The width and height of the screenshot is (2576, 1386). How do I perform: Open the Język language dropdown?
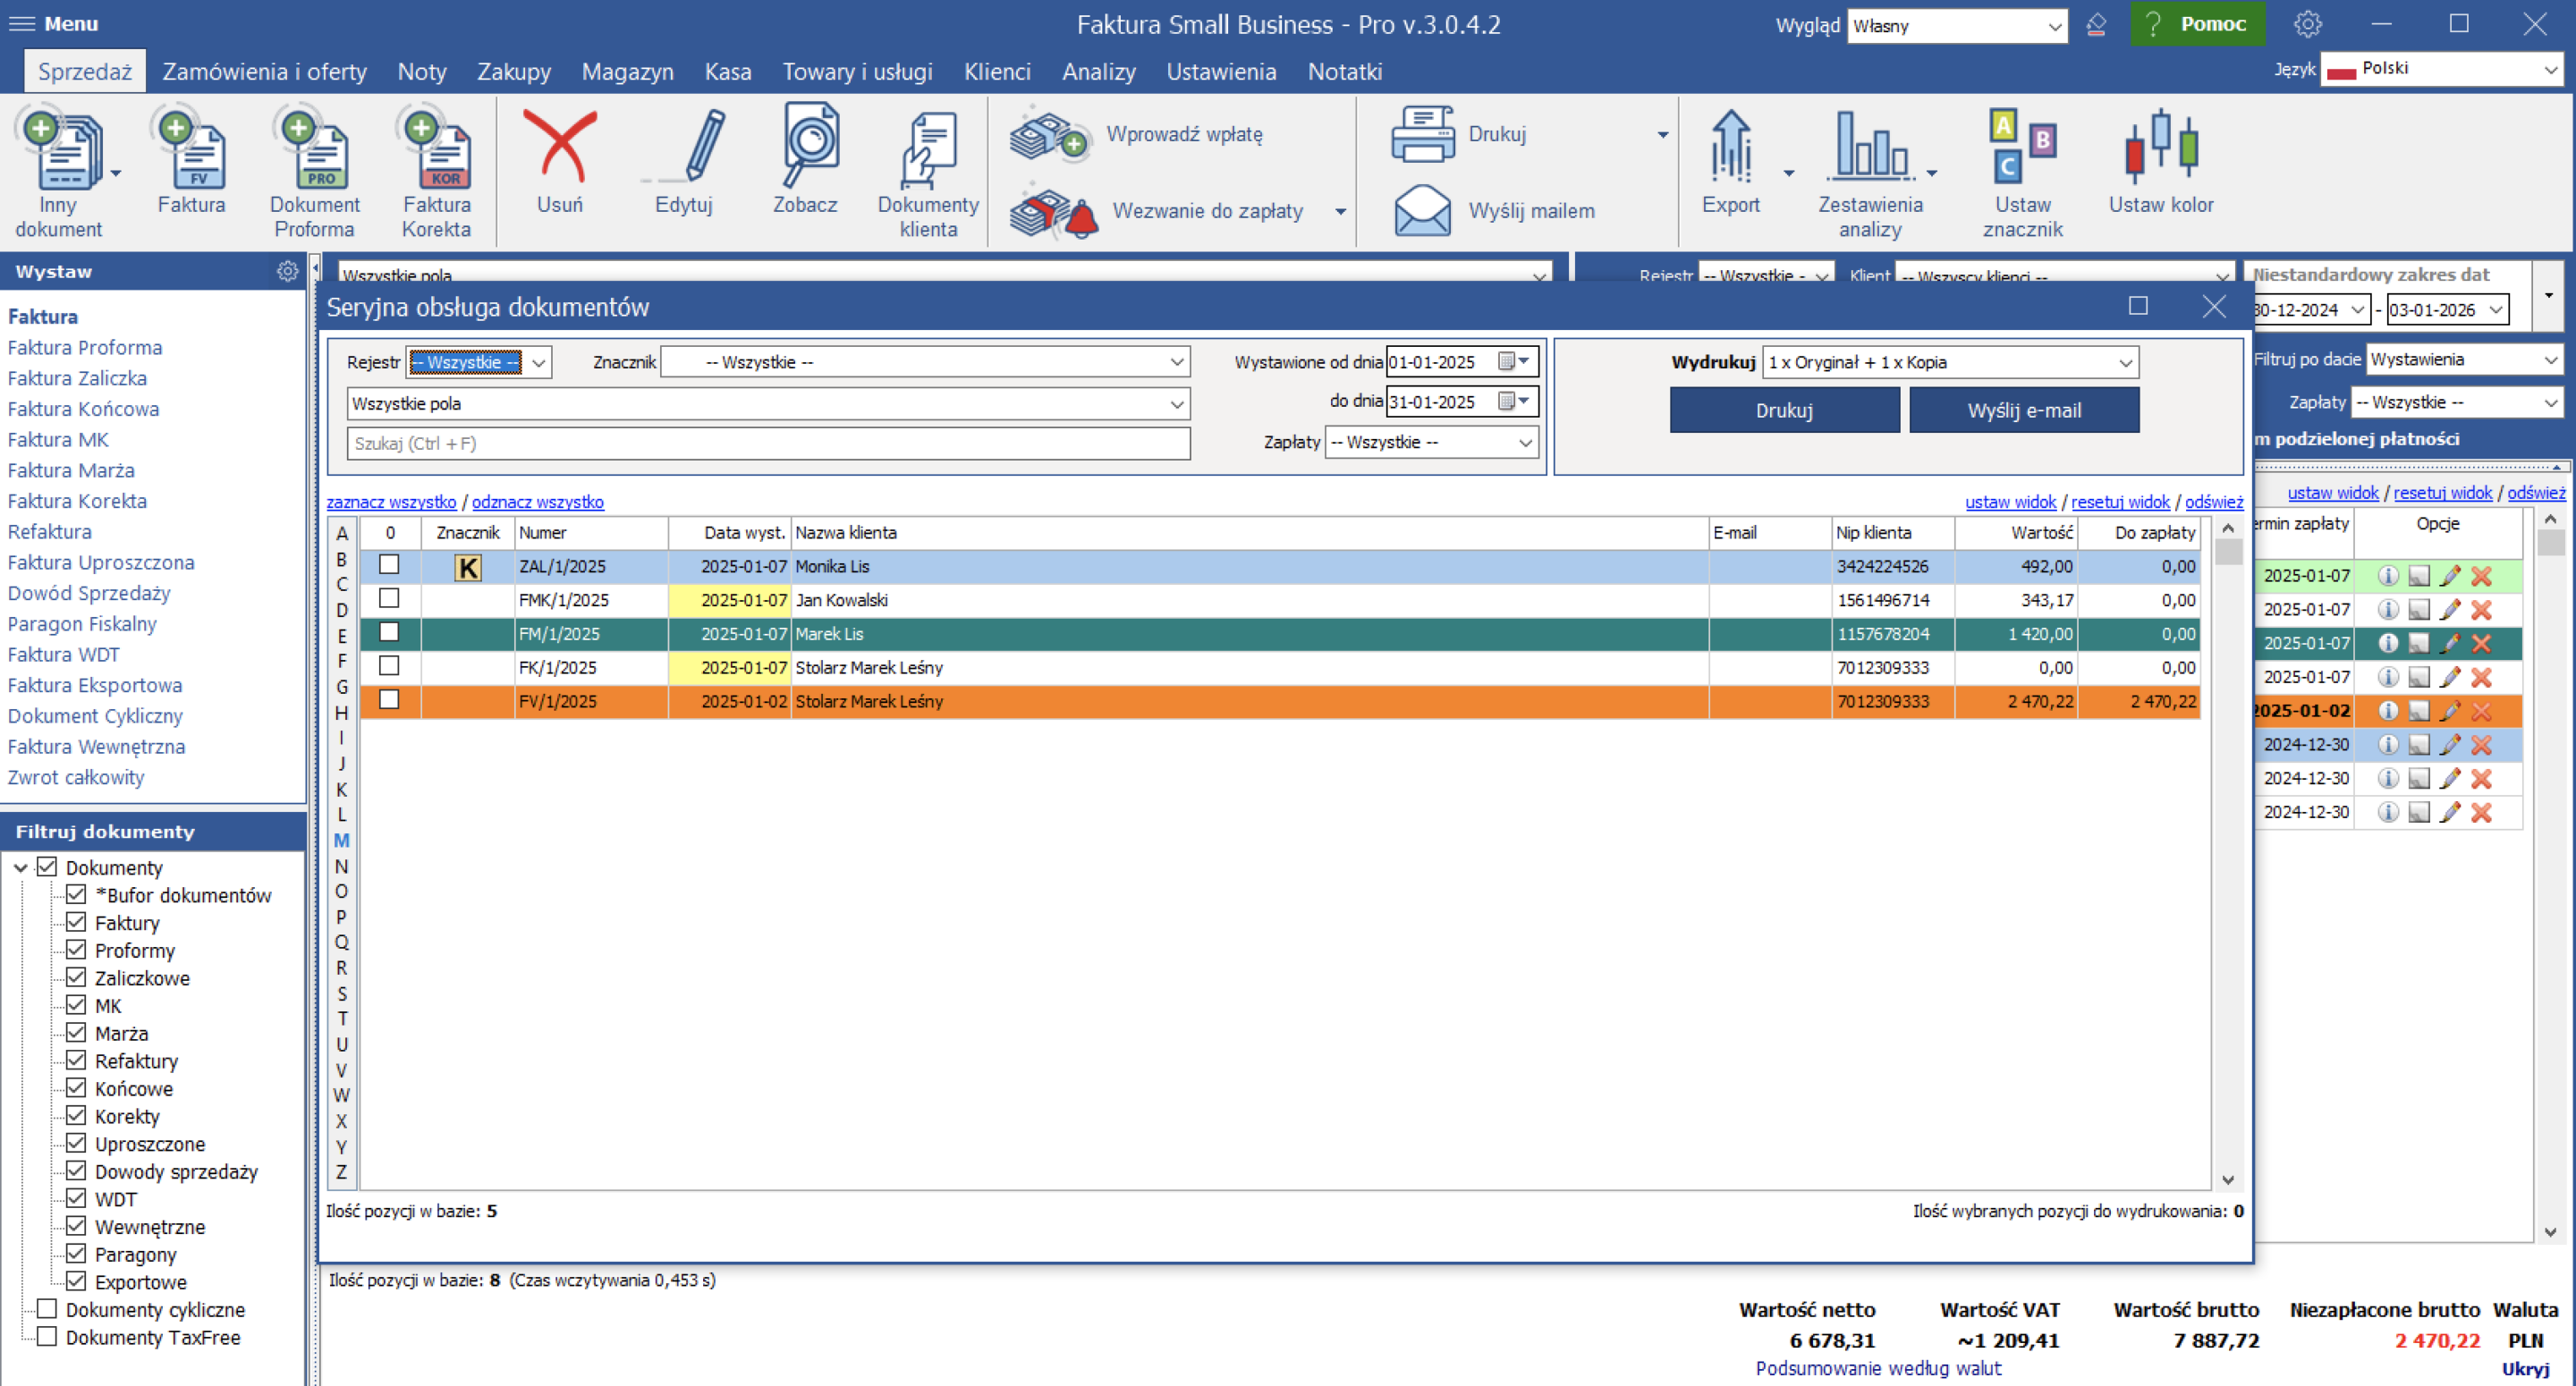(2440, 69)
